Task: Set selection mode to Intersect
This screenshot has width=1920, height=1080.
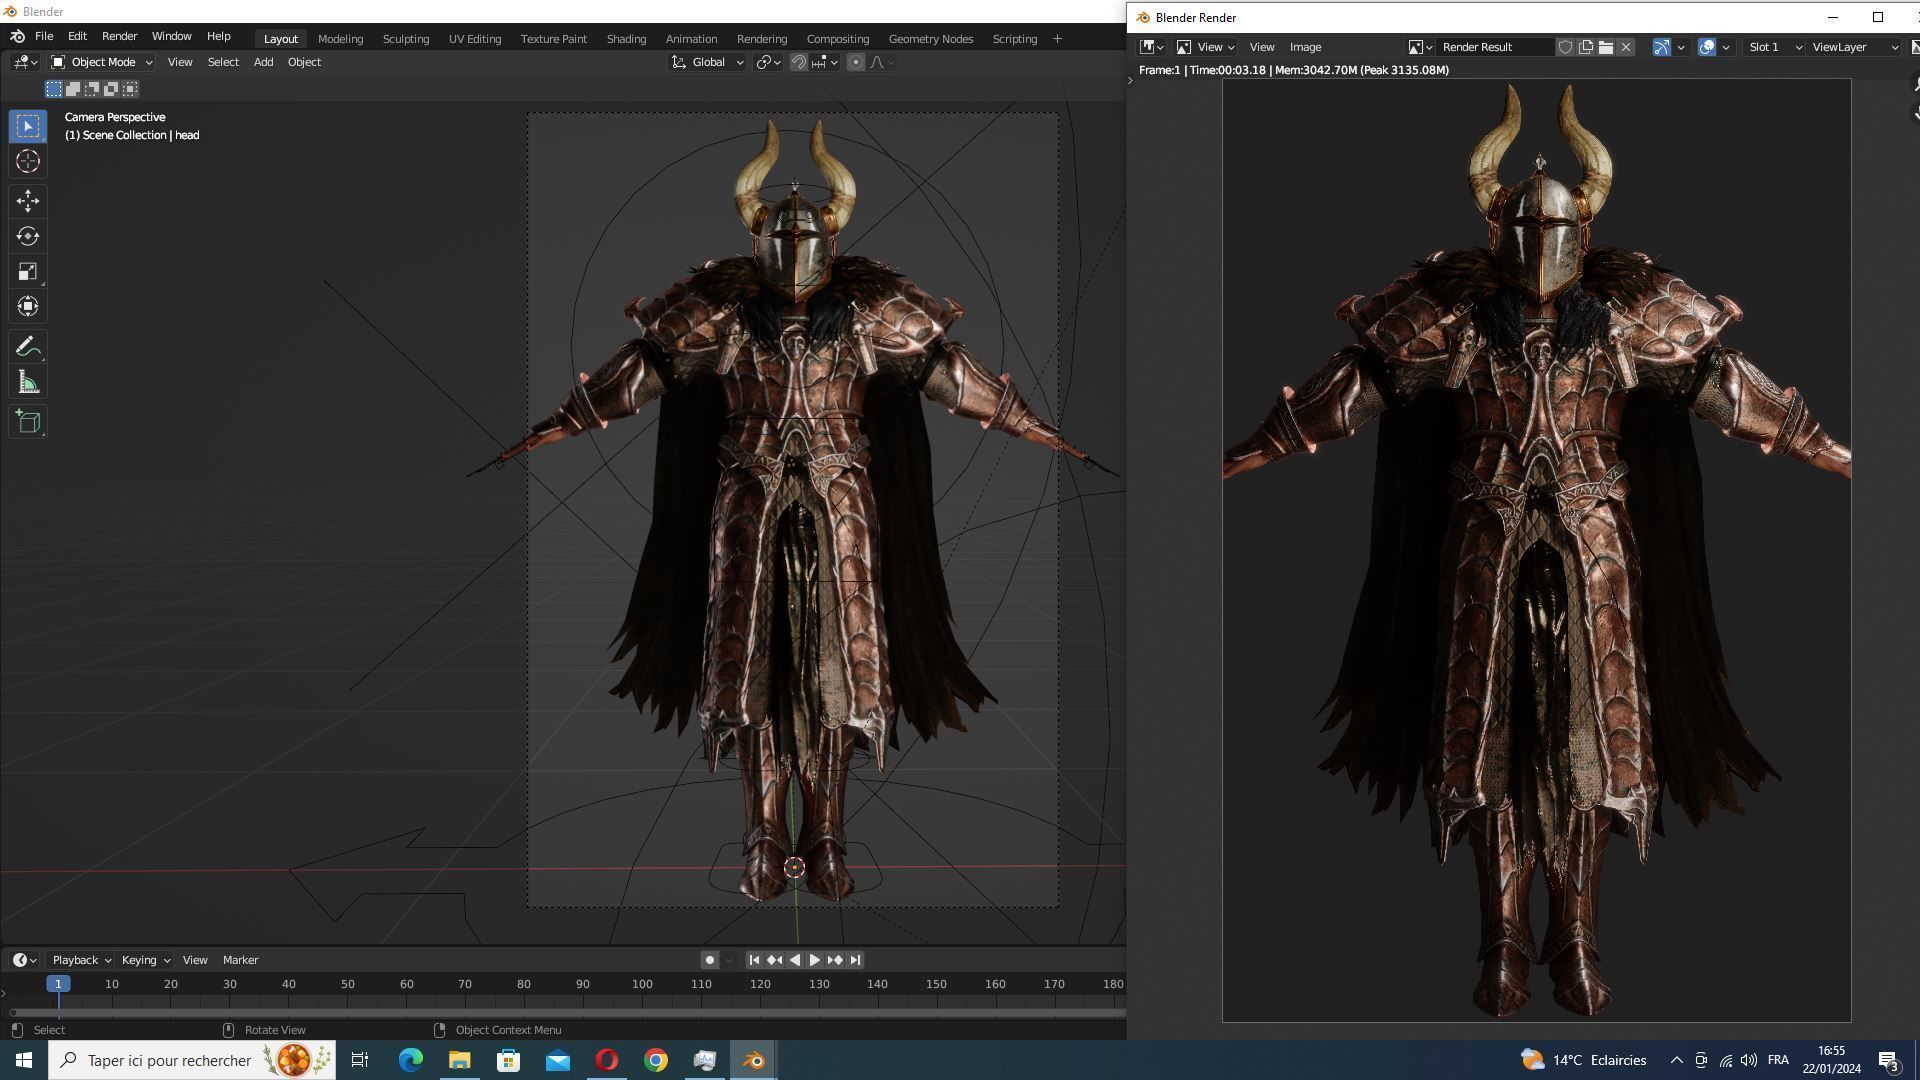Action: tap(130, 89)
